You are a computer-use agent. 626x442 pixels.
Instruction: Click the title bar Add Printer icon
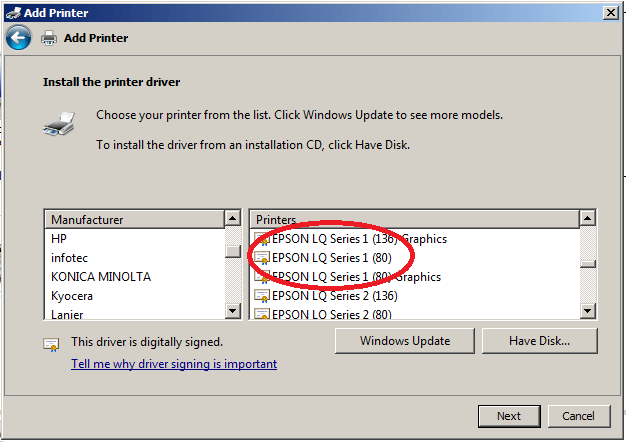coord(14,13)
